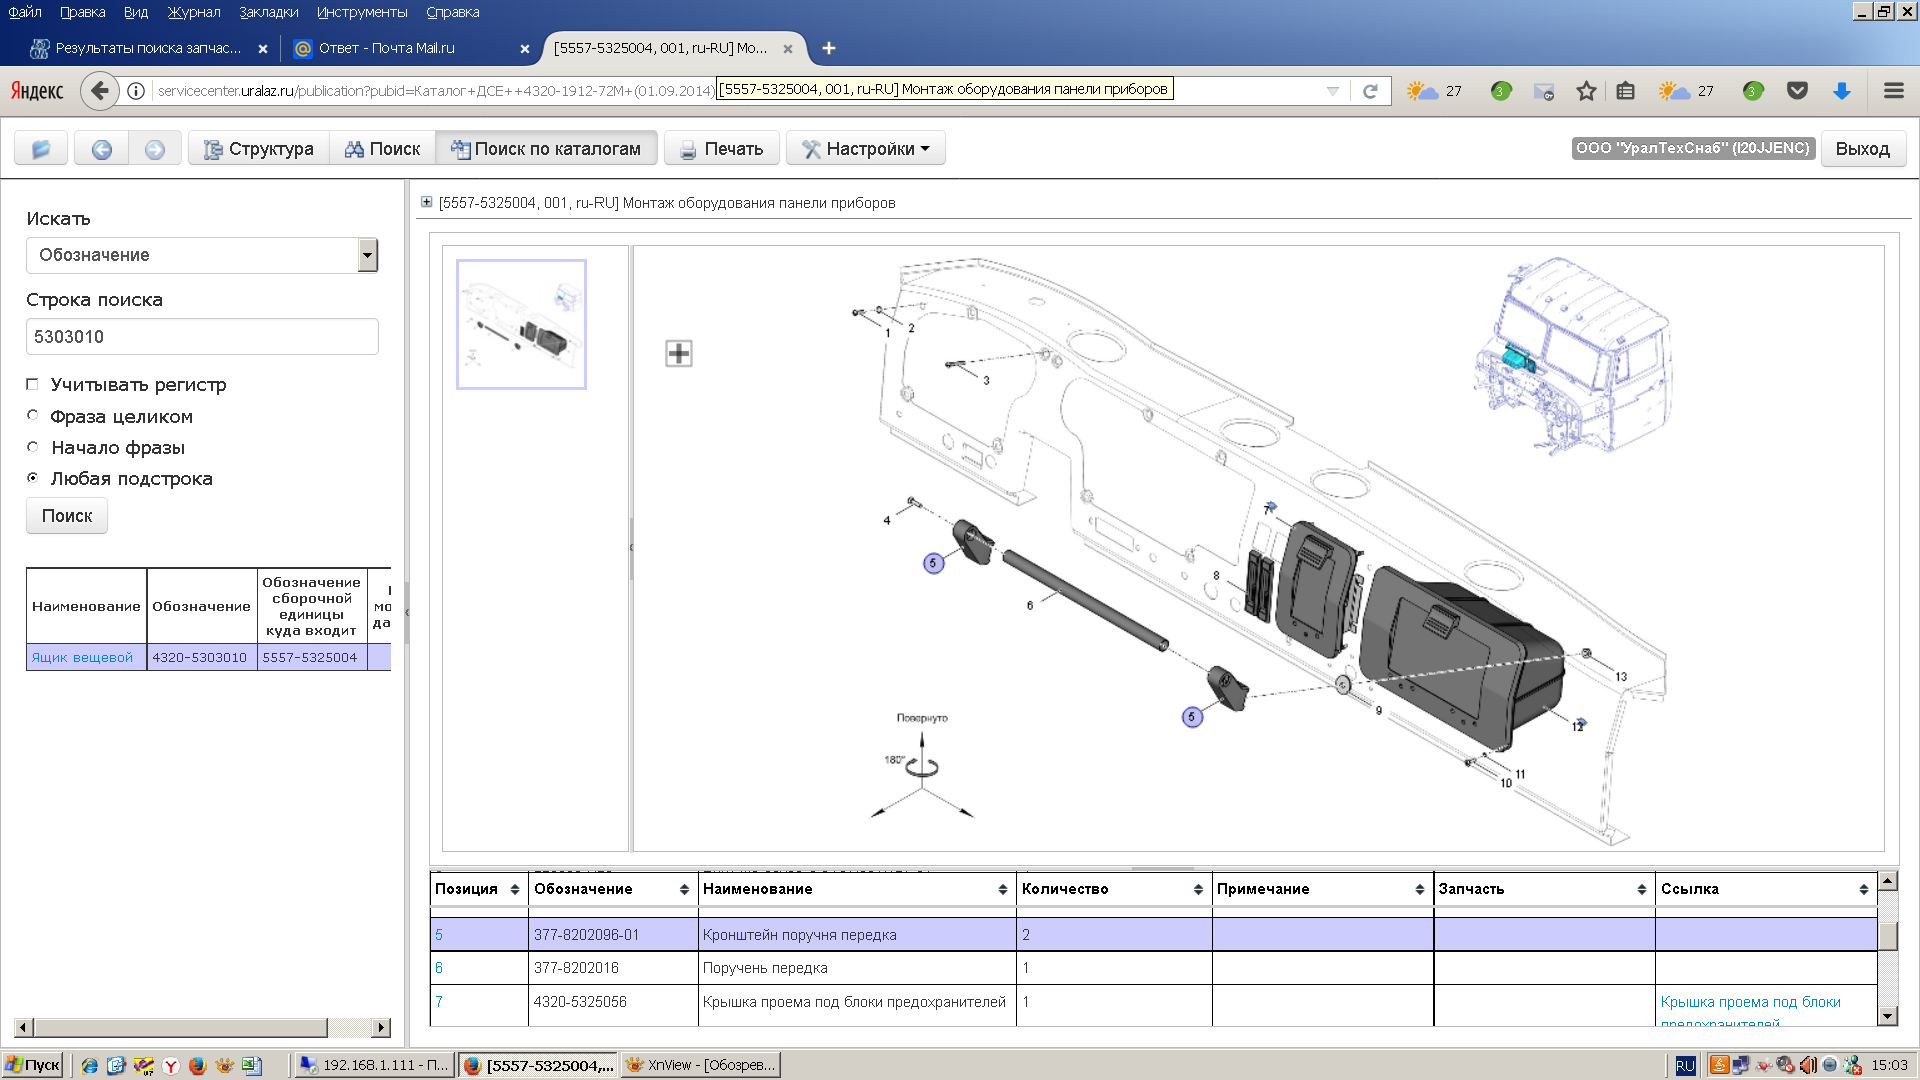This screenshot has height=1080, width=1920.
Task: Open the browser hamburger menu
Action: coord(1893,91)
